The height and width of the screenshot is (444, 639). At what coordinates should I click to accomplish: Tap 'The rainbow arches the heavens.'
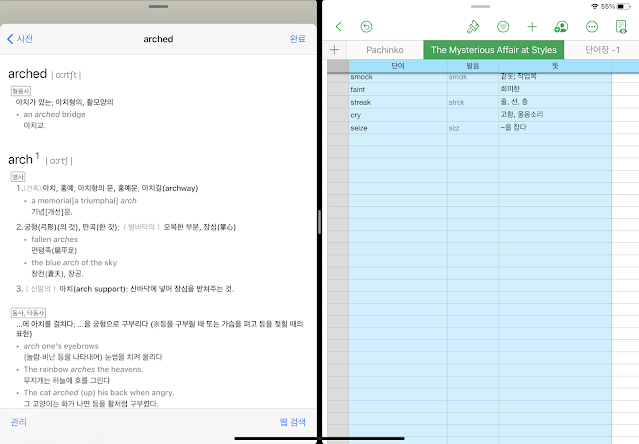tap(84, 369)
